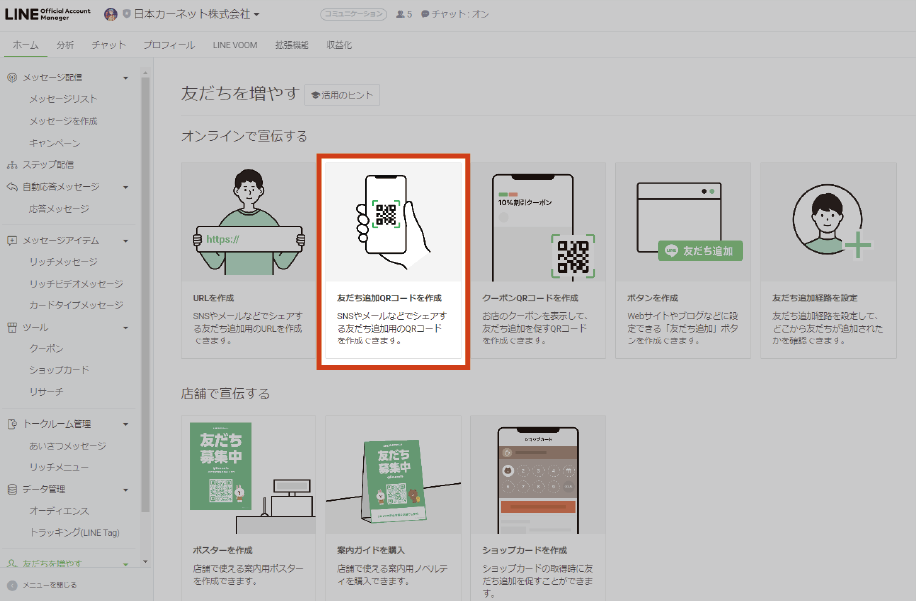Click the ツール sidebar icon
The width and height of the screenshot is (916, 601).
[x=12, y=328]
